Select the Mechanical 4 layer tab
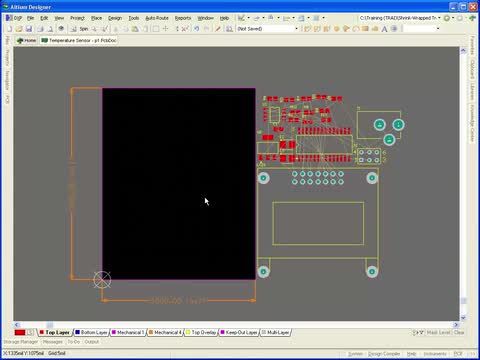 point(165,332)
